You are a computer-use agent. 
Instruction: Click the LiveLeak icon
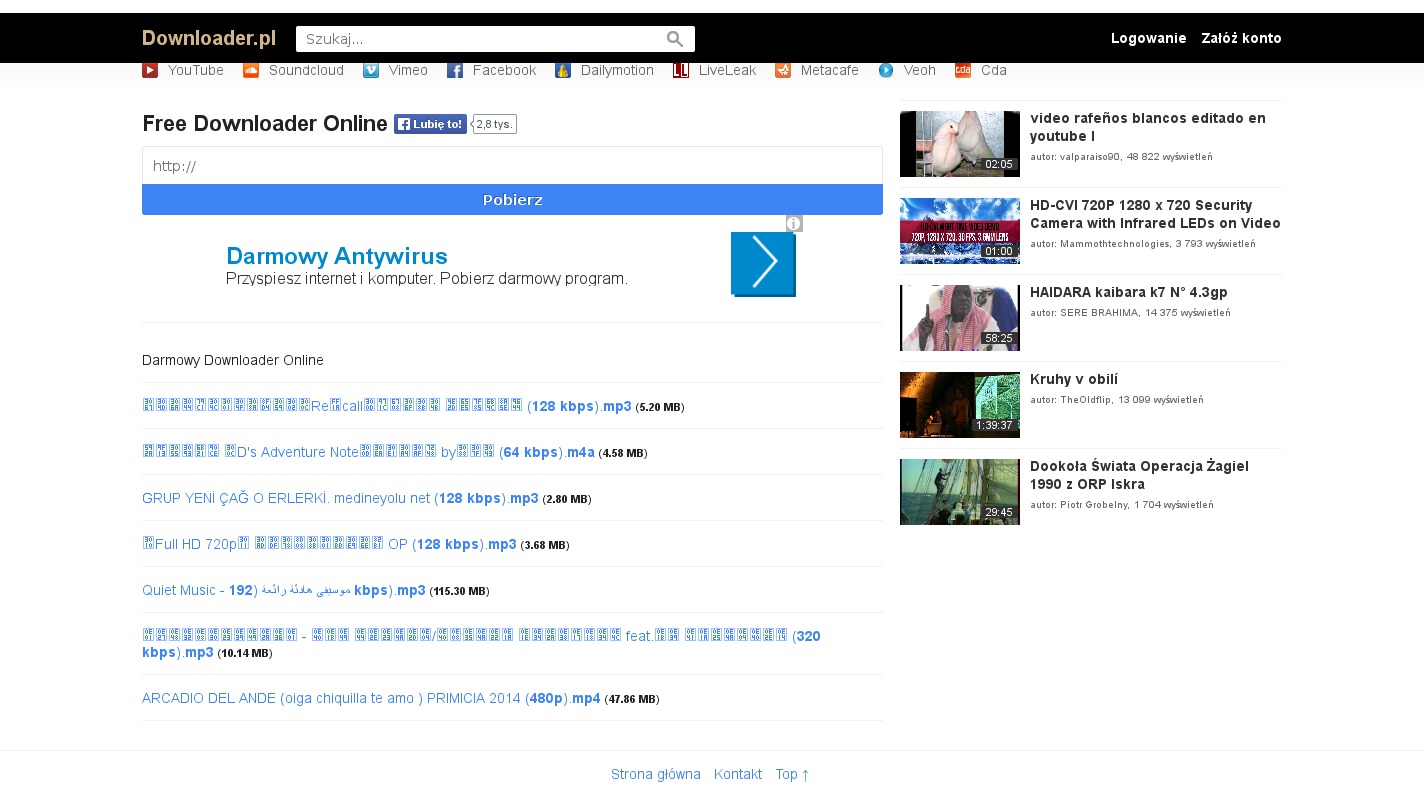click(x=681, y=70)
